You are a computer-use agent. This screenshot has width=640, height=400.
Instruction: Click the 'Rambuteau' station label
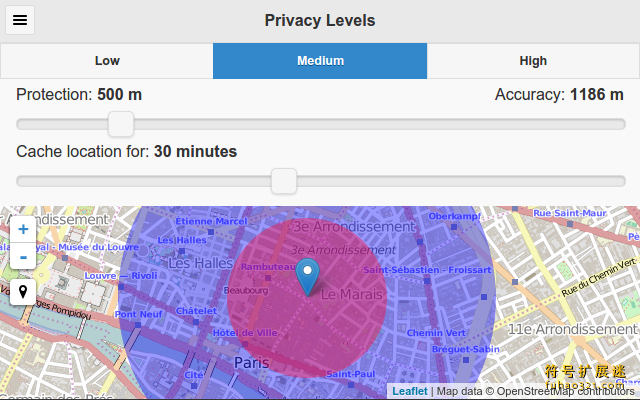[x=268, y=267]
